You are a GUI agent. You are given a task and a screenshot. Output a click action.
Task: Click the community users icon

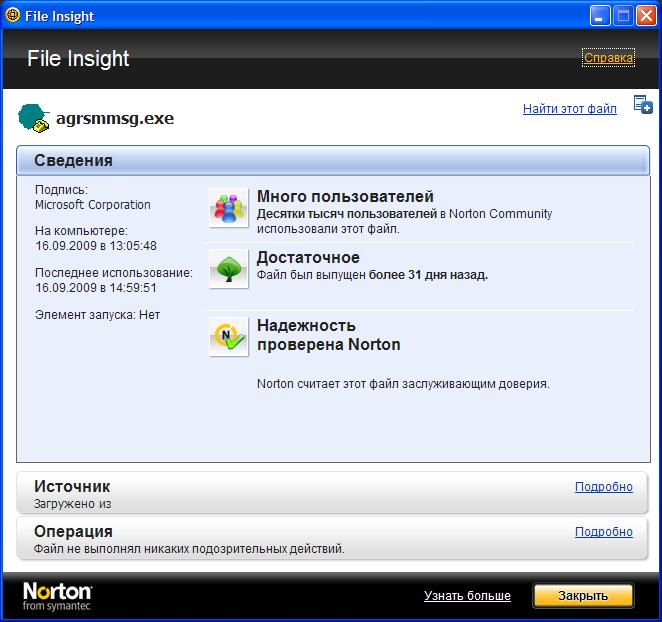click(x=228, y=208)
